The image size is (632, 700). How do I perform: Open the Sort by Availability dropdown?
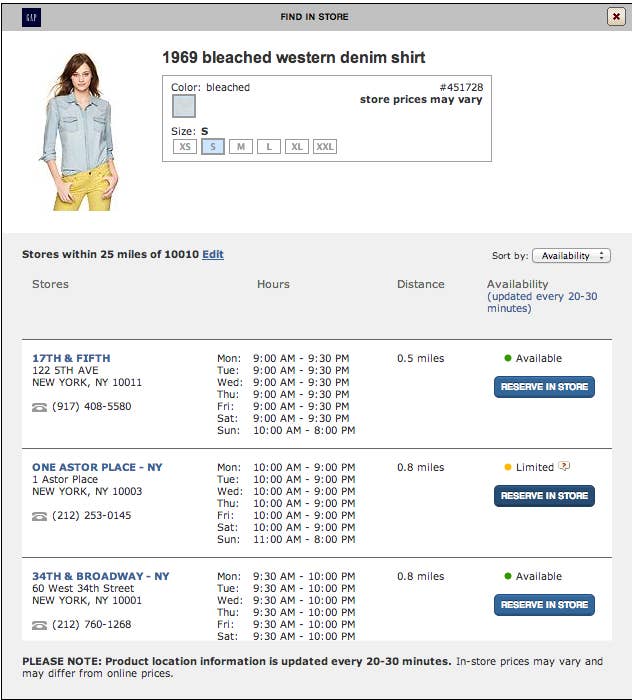571,256
